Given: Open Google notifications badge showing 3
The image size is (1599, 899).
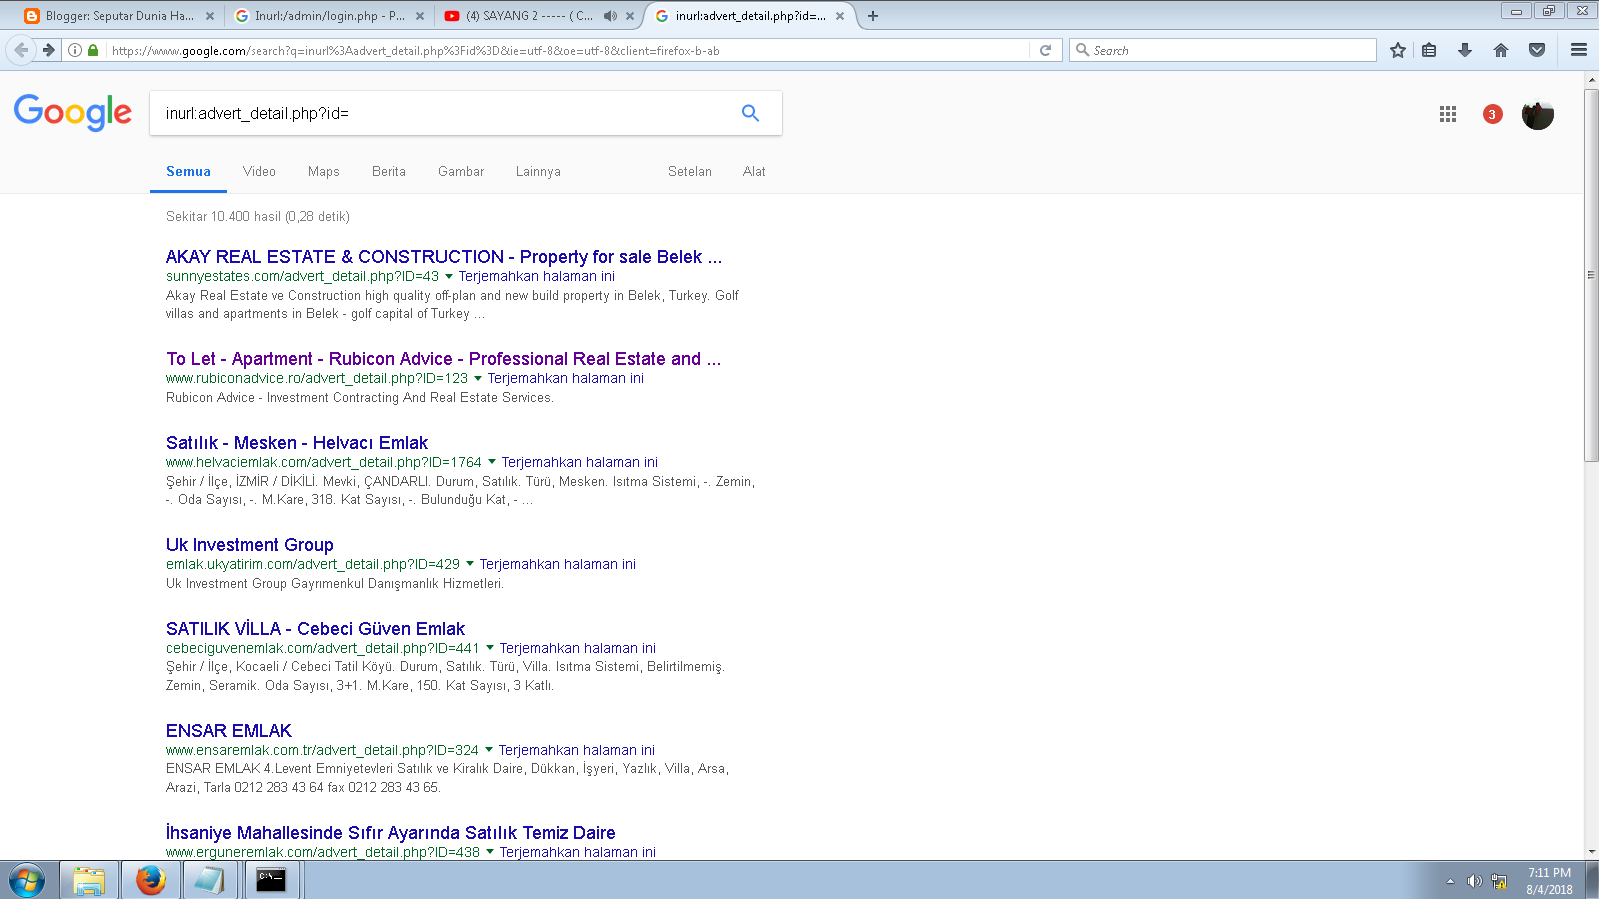Looking at the screenshot, I should [x=1492, y=114].
